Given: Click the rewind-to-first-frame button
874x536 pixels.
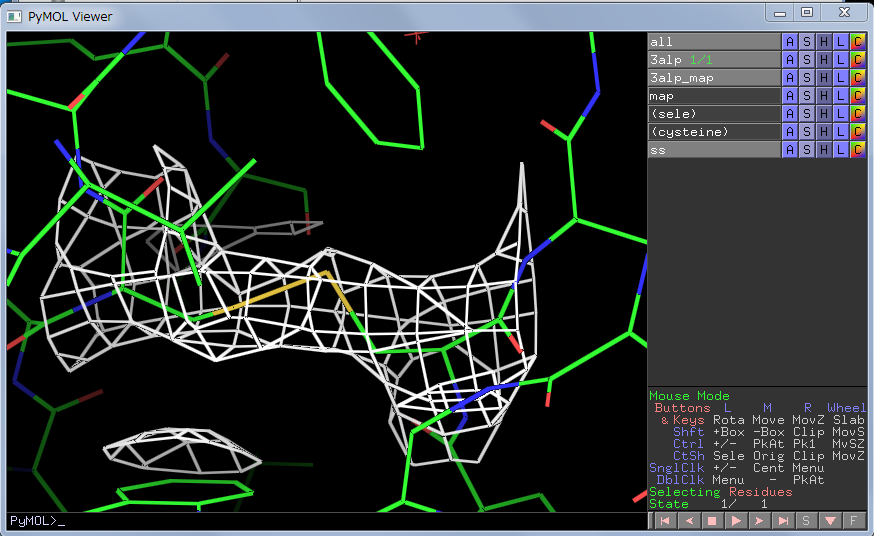Looking at the screenshot, I should 664,521.
